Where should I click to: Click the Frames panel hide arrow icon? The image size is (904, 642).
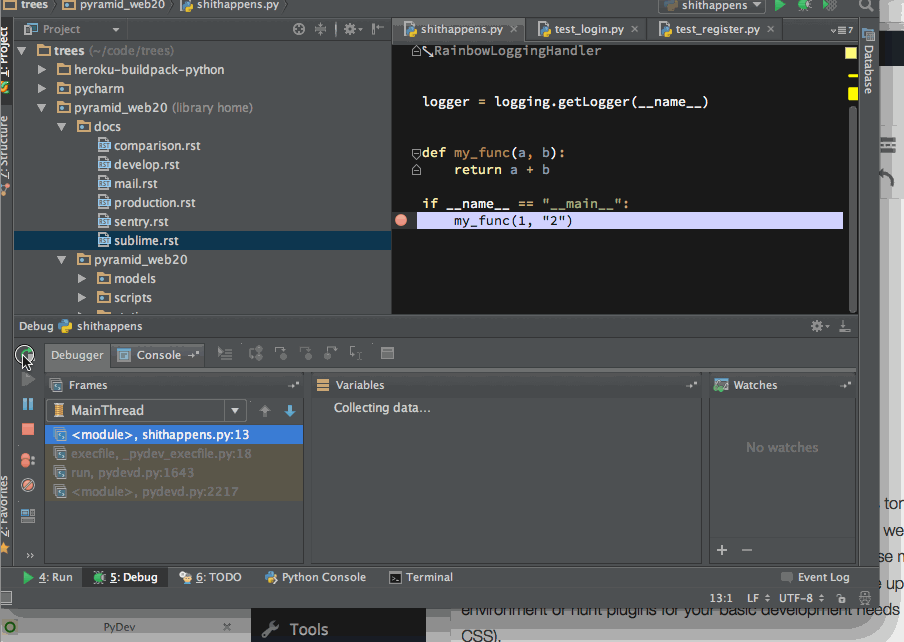pyautogui.click(x=293, y=385)
